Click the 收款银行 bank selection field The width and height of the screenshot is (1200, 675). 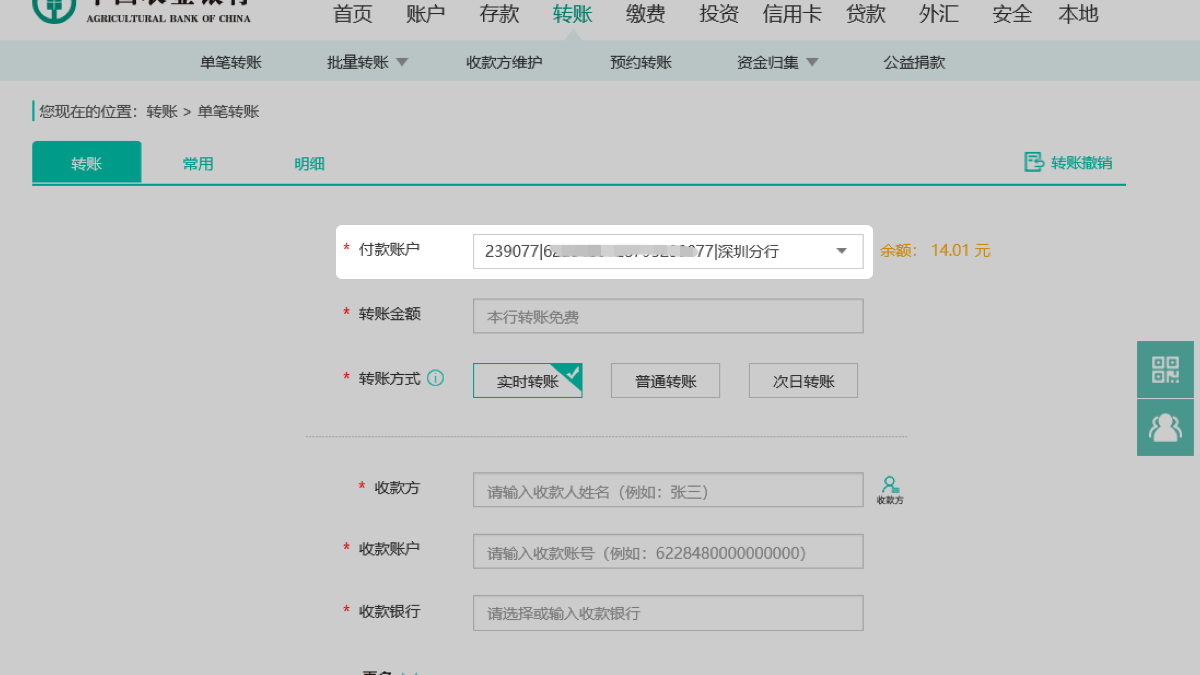click(x=667, y=613)
